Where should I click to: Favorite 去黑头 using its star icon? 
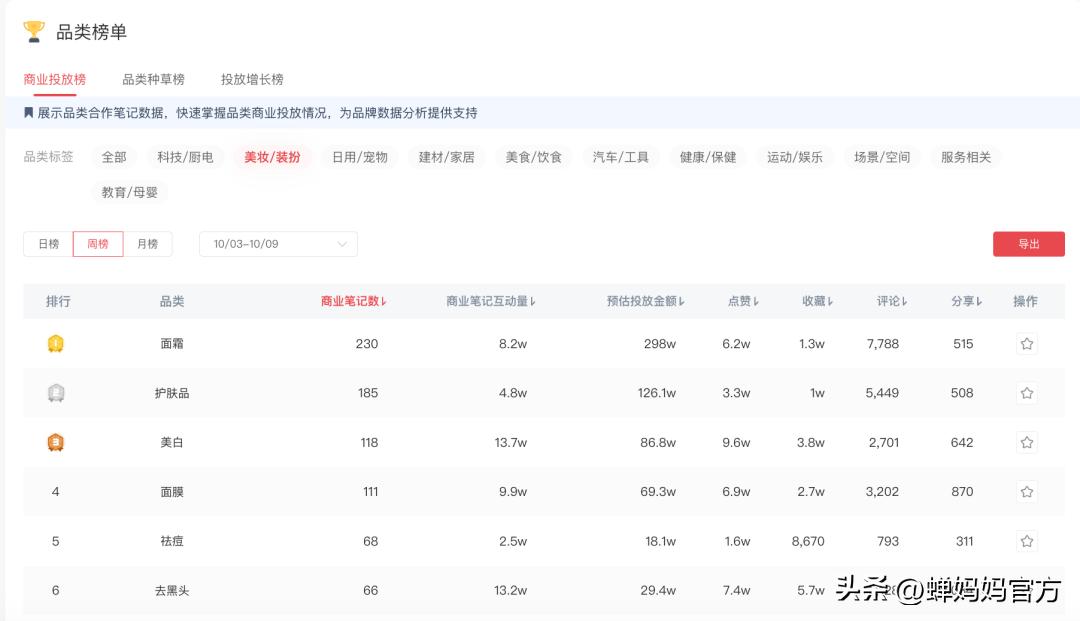click(1027, 590)
